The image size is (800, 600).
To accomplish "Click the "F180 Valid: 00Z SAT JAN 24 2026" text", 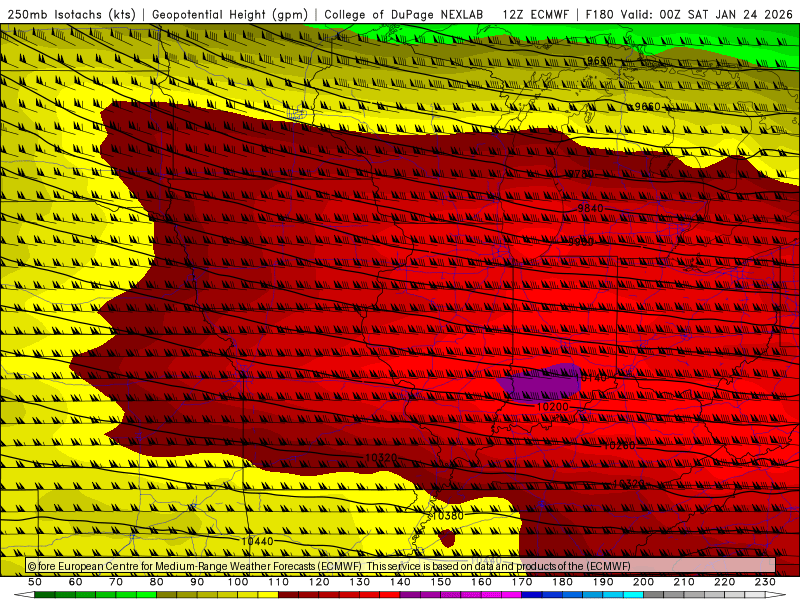I will 689,15.
